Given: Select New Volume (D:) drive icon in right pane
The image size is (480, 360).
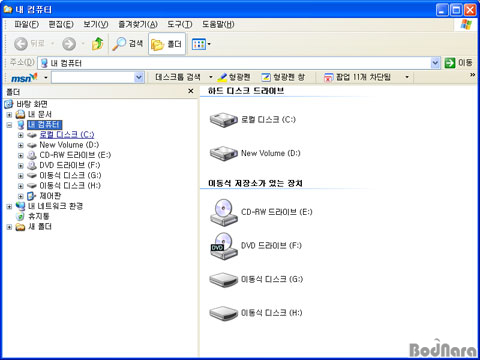Looking at the screenshot, I should (223, 154).
